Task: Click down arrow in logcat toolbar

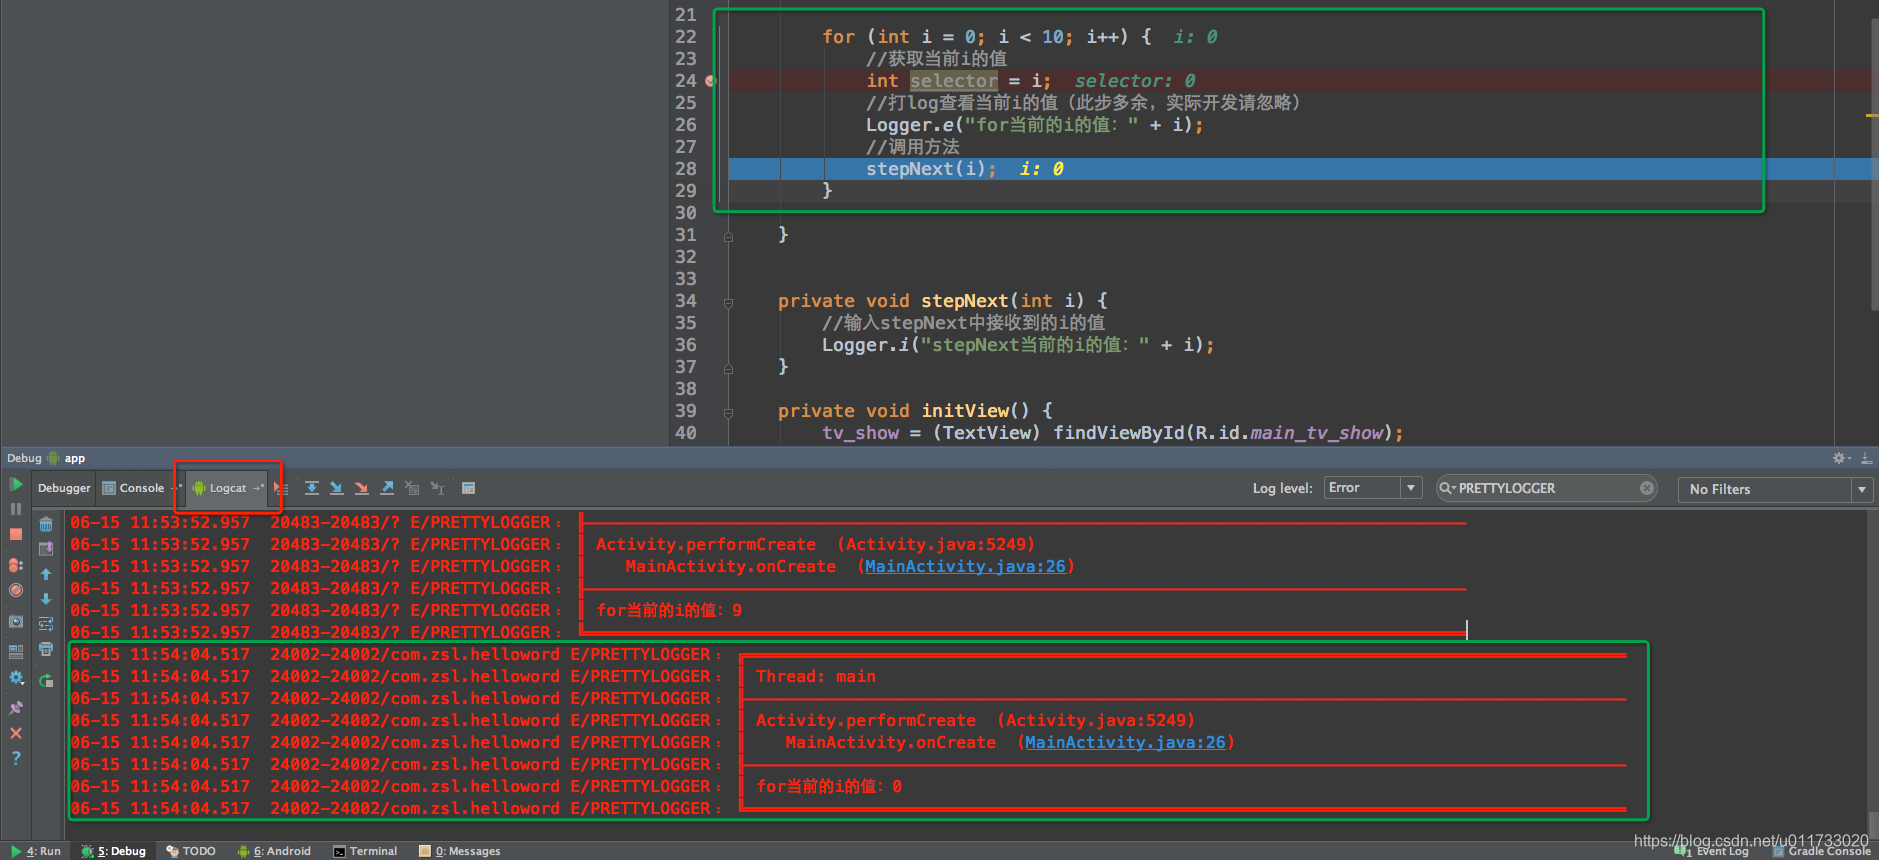Action: (x=46, y=599)
